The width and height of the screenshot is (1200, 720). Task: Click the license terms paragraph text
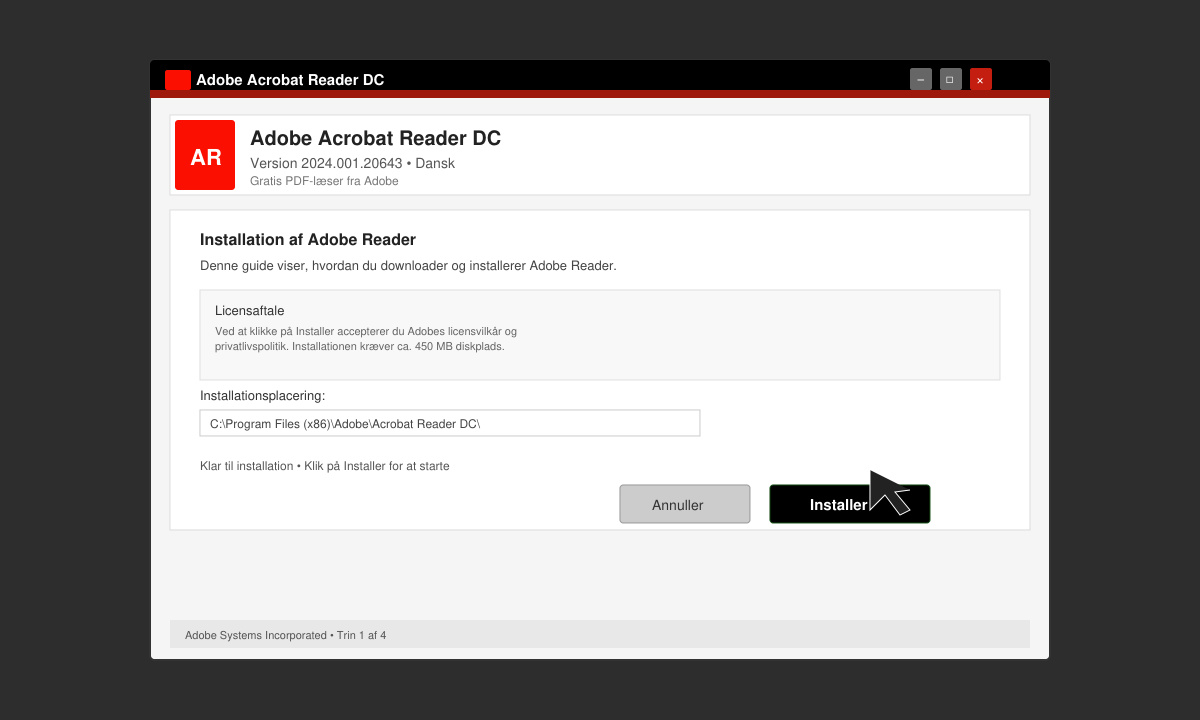(x=366, y=339)
